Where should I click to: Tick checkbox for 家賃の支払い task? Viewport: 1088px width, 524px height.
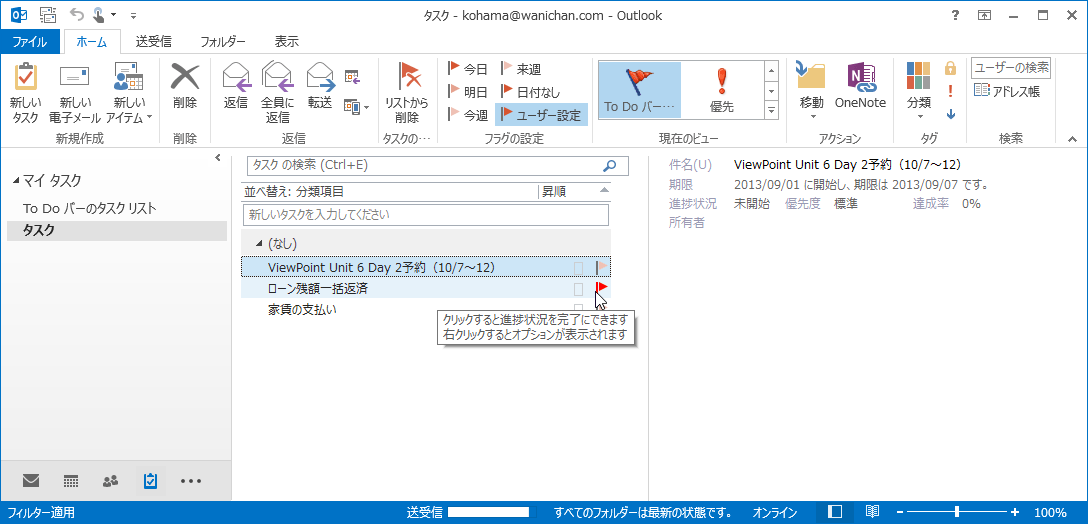(578, 310)
